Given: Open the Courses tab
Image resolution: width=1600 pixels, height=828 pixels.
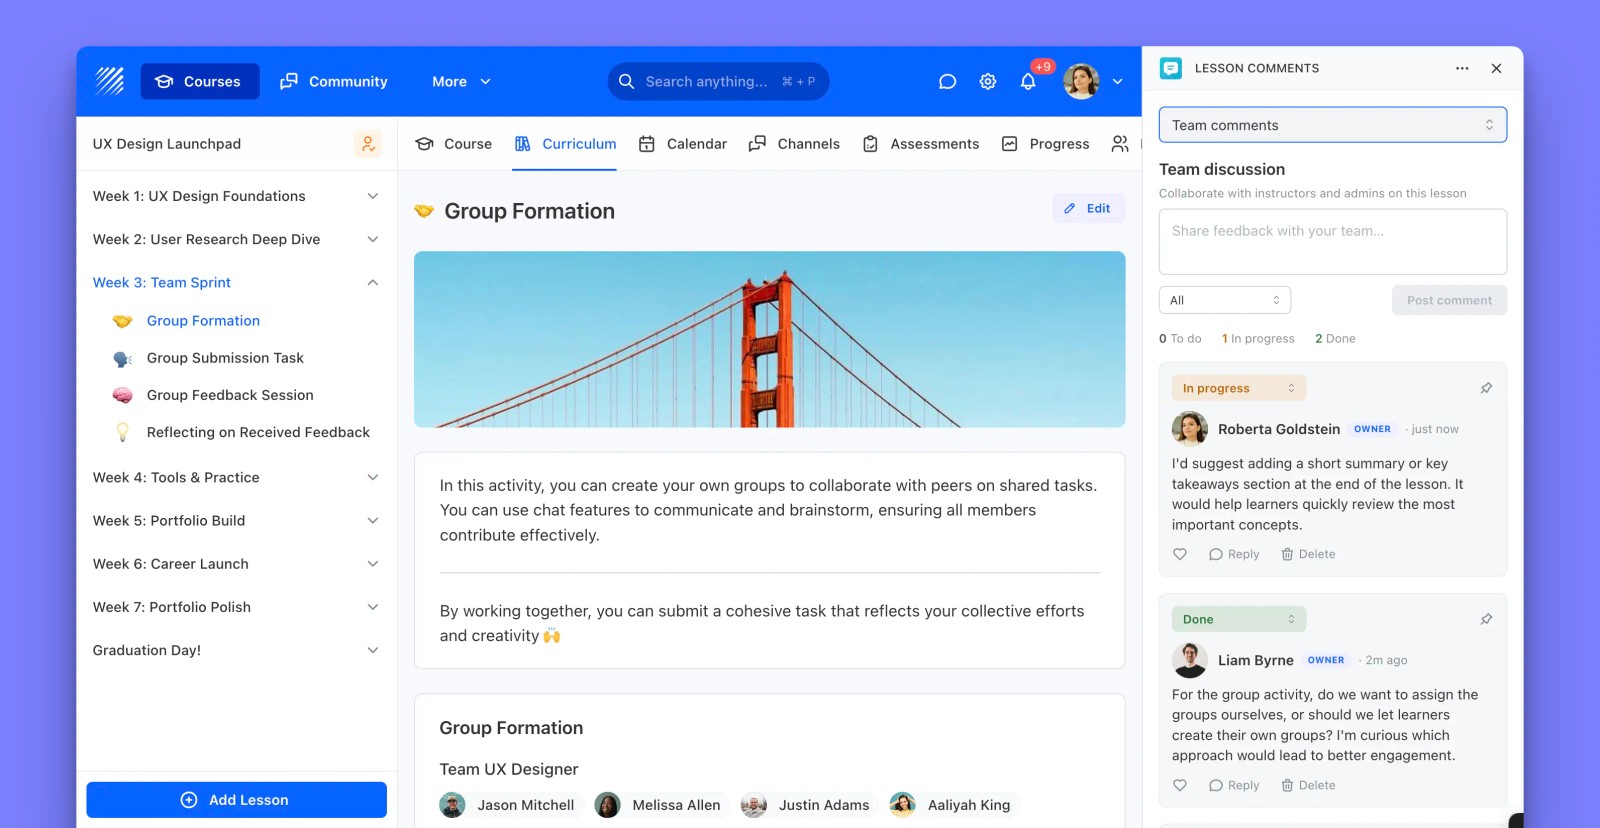Looking at the screenshot, I should [x=200, y=82].
